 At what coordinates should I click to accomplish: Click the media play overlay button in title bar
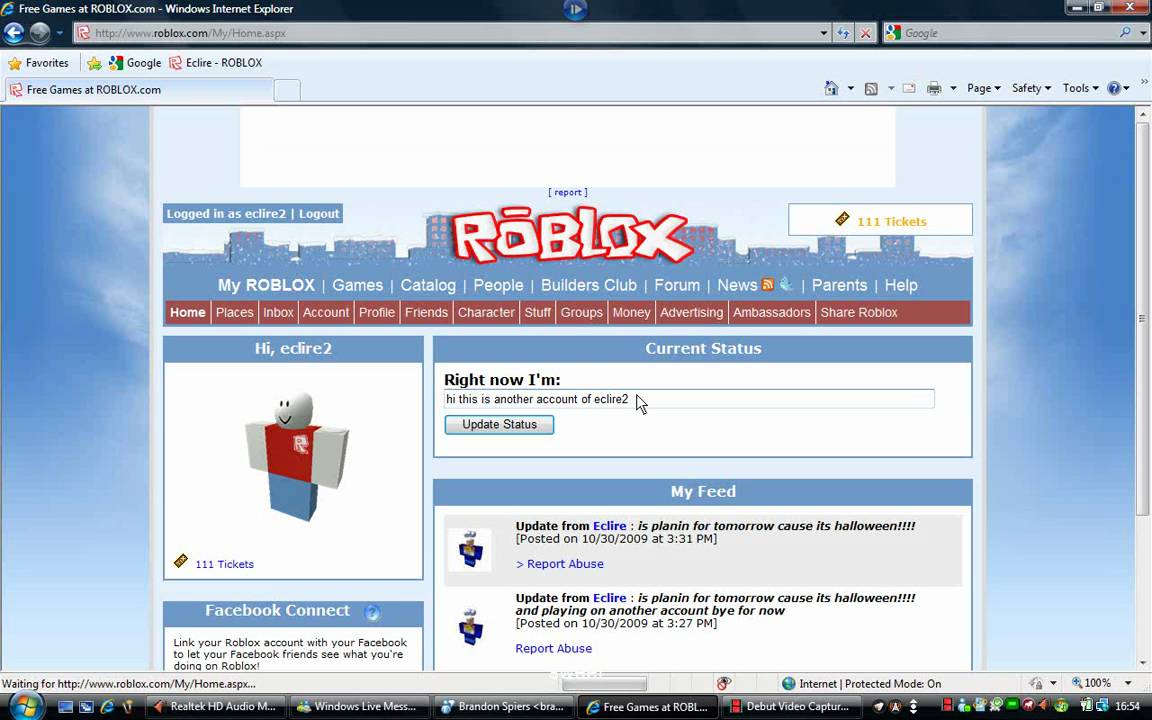coord(575,9)
